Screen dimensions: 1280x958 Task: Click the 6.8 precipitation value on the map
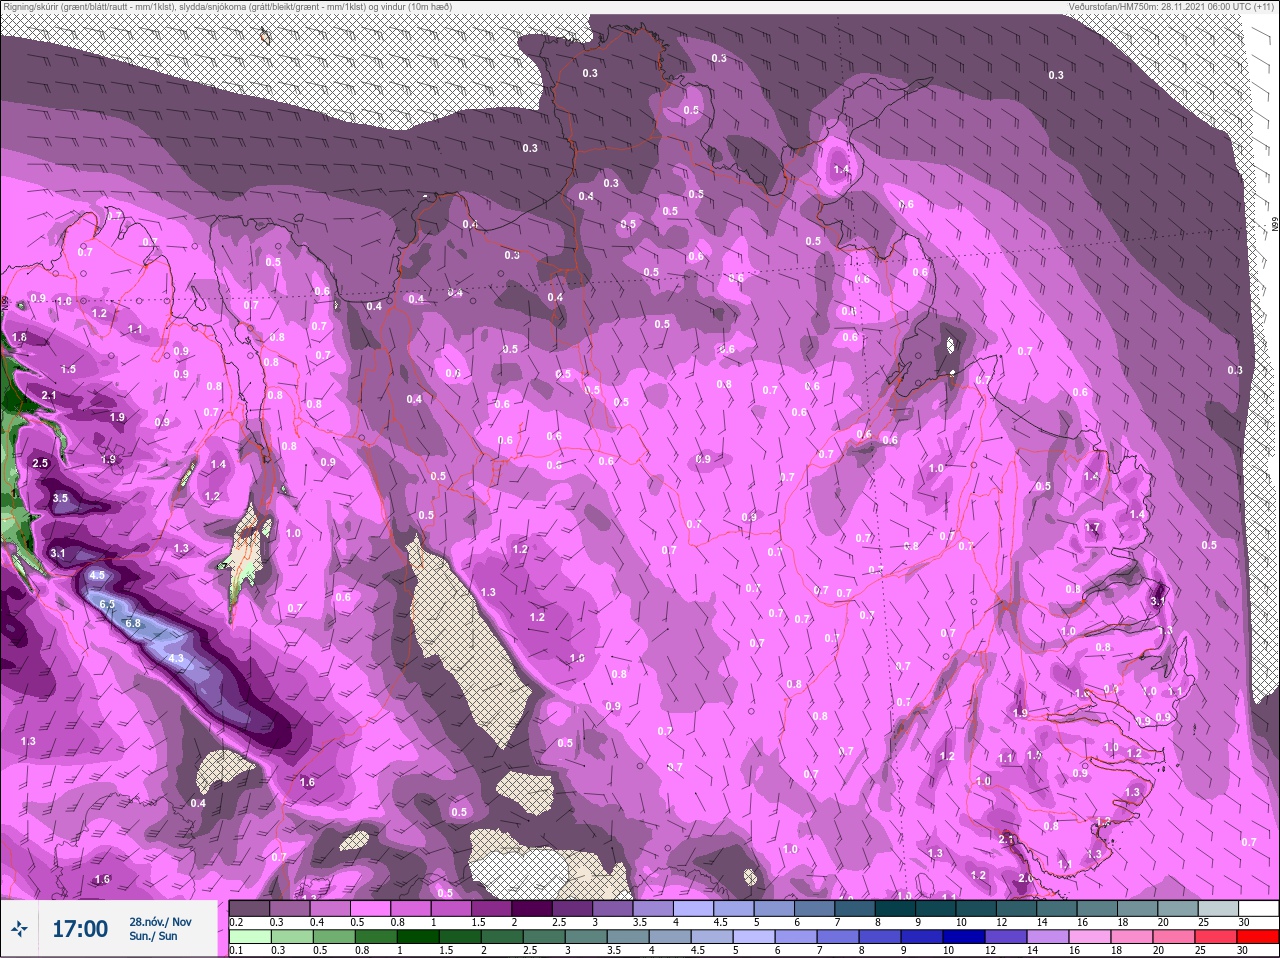(x=133, y=623)
